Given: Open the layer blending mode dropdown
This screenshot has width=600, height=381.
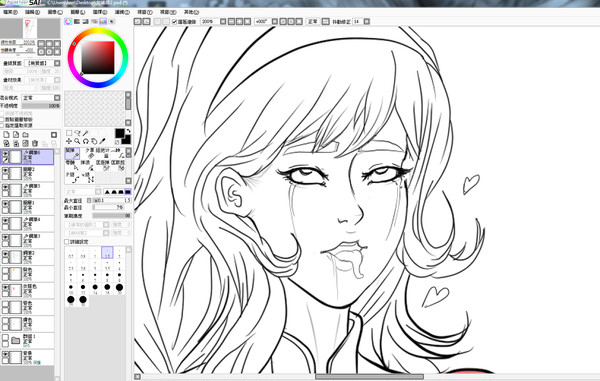Looking at the screenshot, I should 57,98.
